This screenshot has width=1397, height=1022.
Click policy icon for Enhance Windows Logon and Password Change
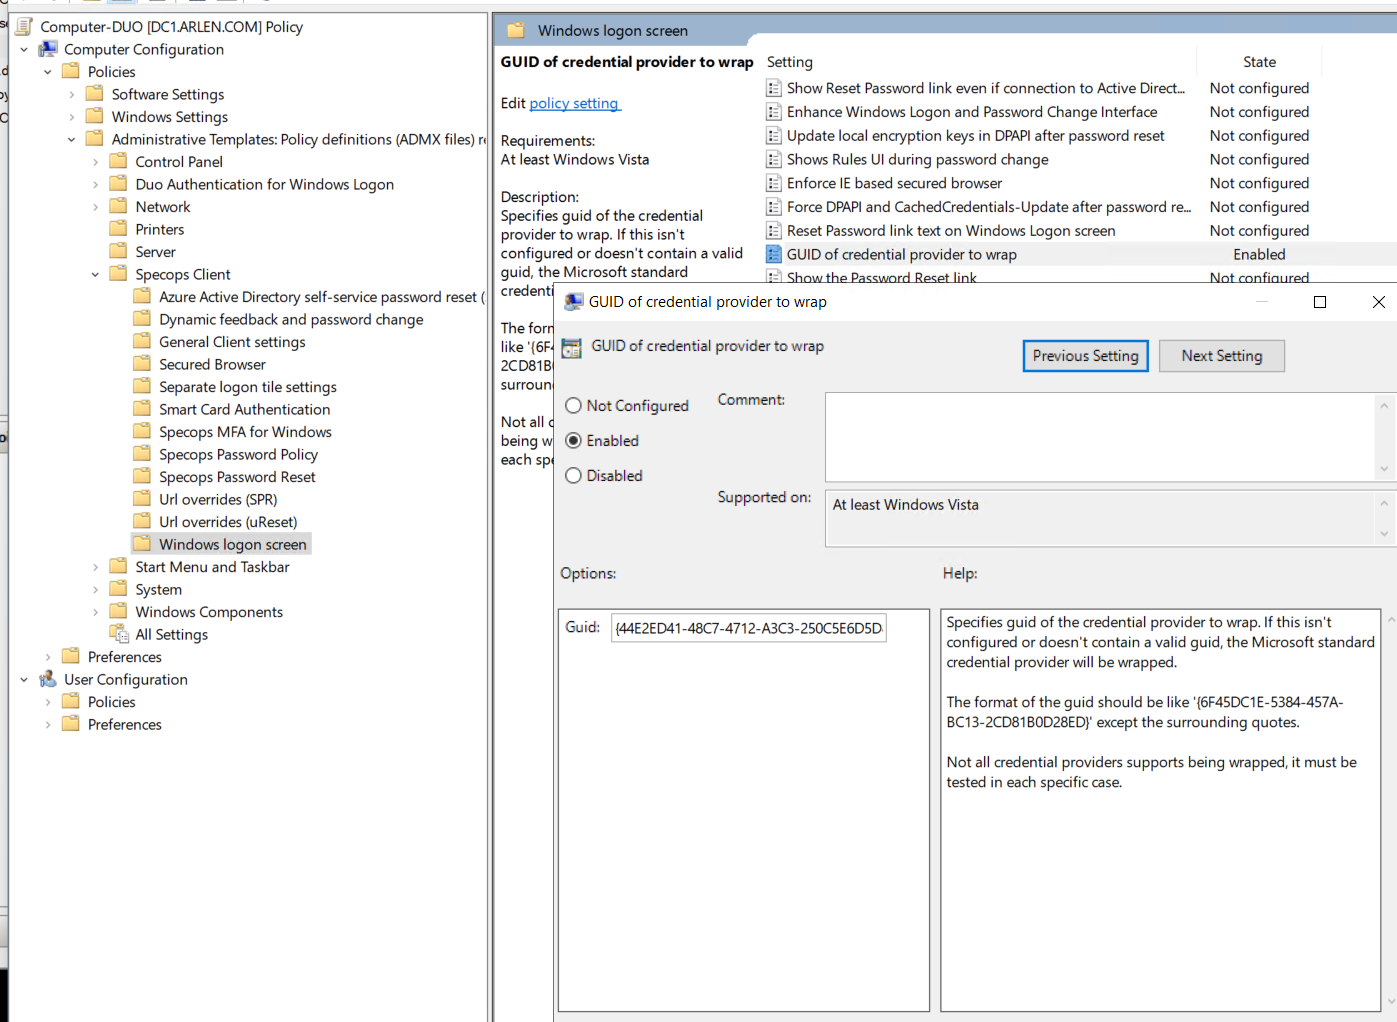click(x=774, y=112)
